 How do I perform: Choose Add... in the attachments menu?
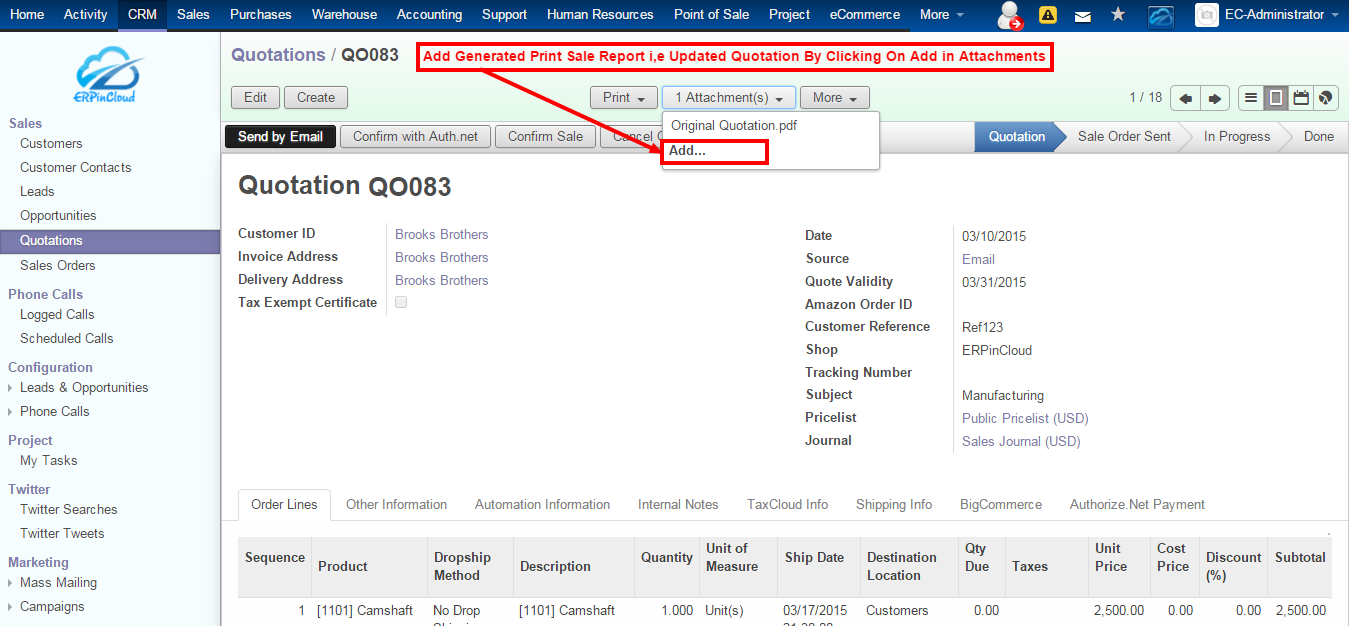[714, 152]
